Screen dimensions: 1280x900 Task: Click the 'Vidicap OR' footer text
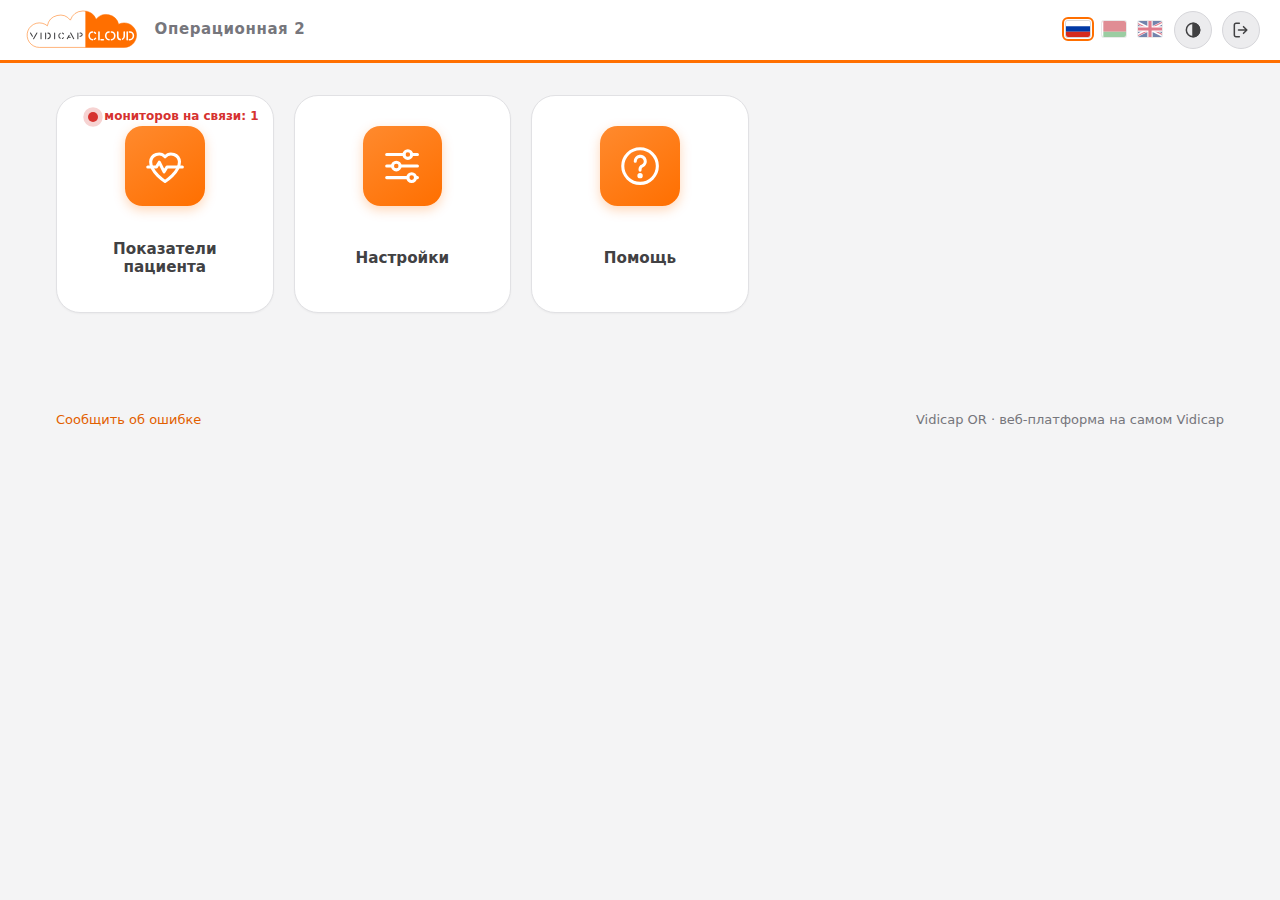(951, 420)
